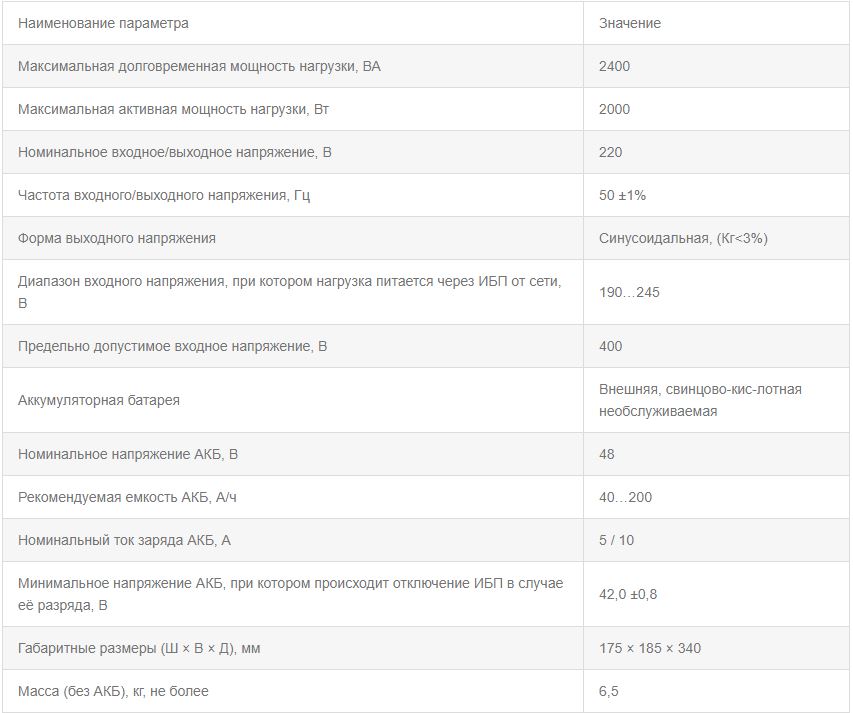Click the 6,5 mass value cell

[609, 691]
